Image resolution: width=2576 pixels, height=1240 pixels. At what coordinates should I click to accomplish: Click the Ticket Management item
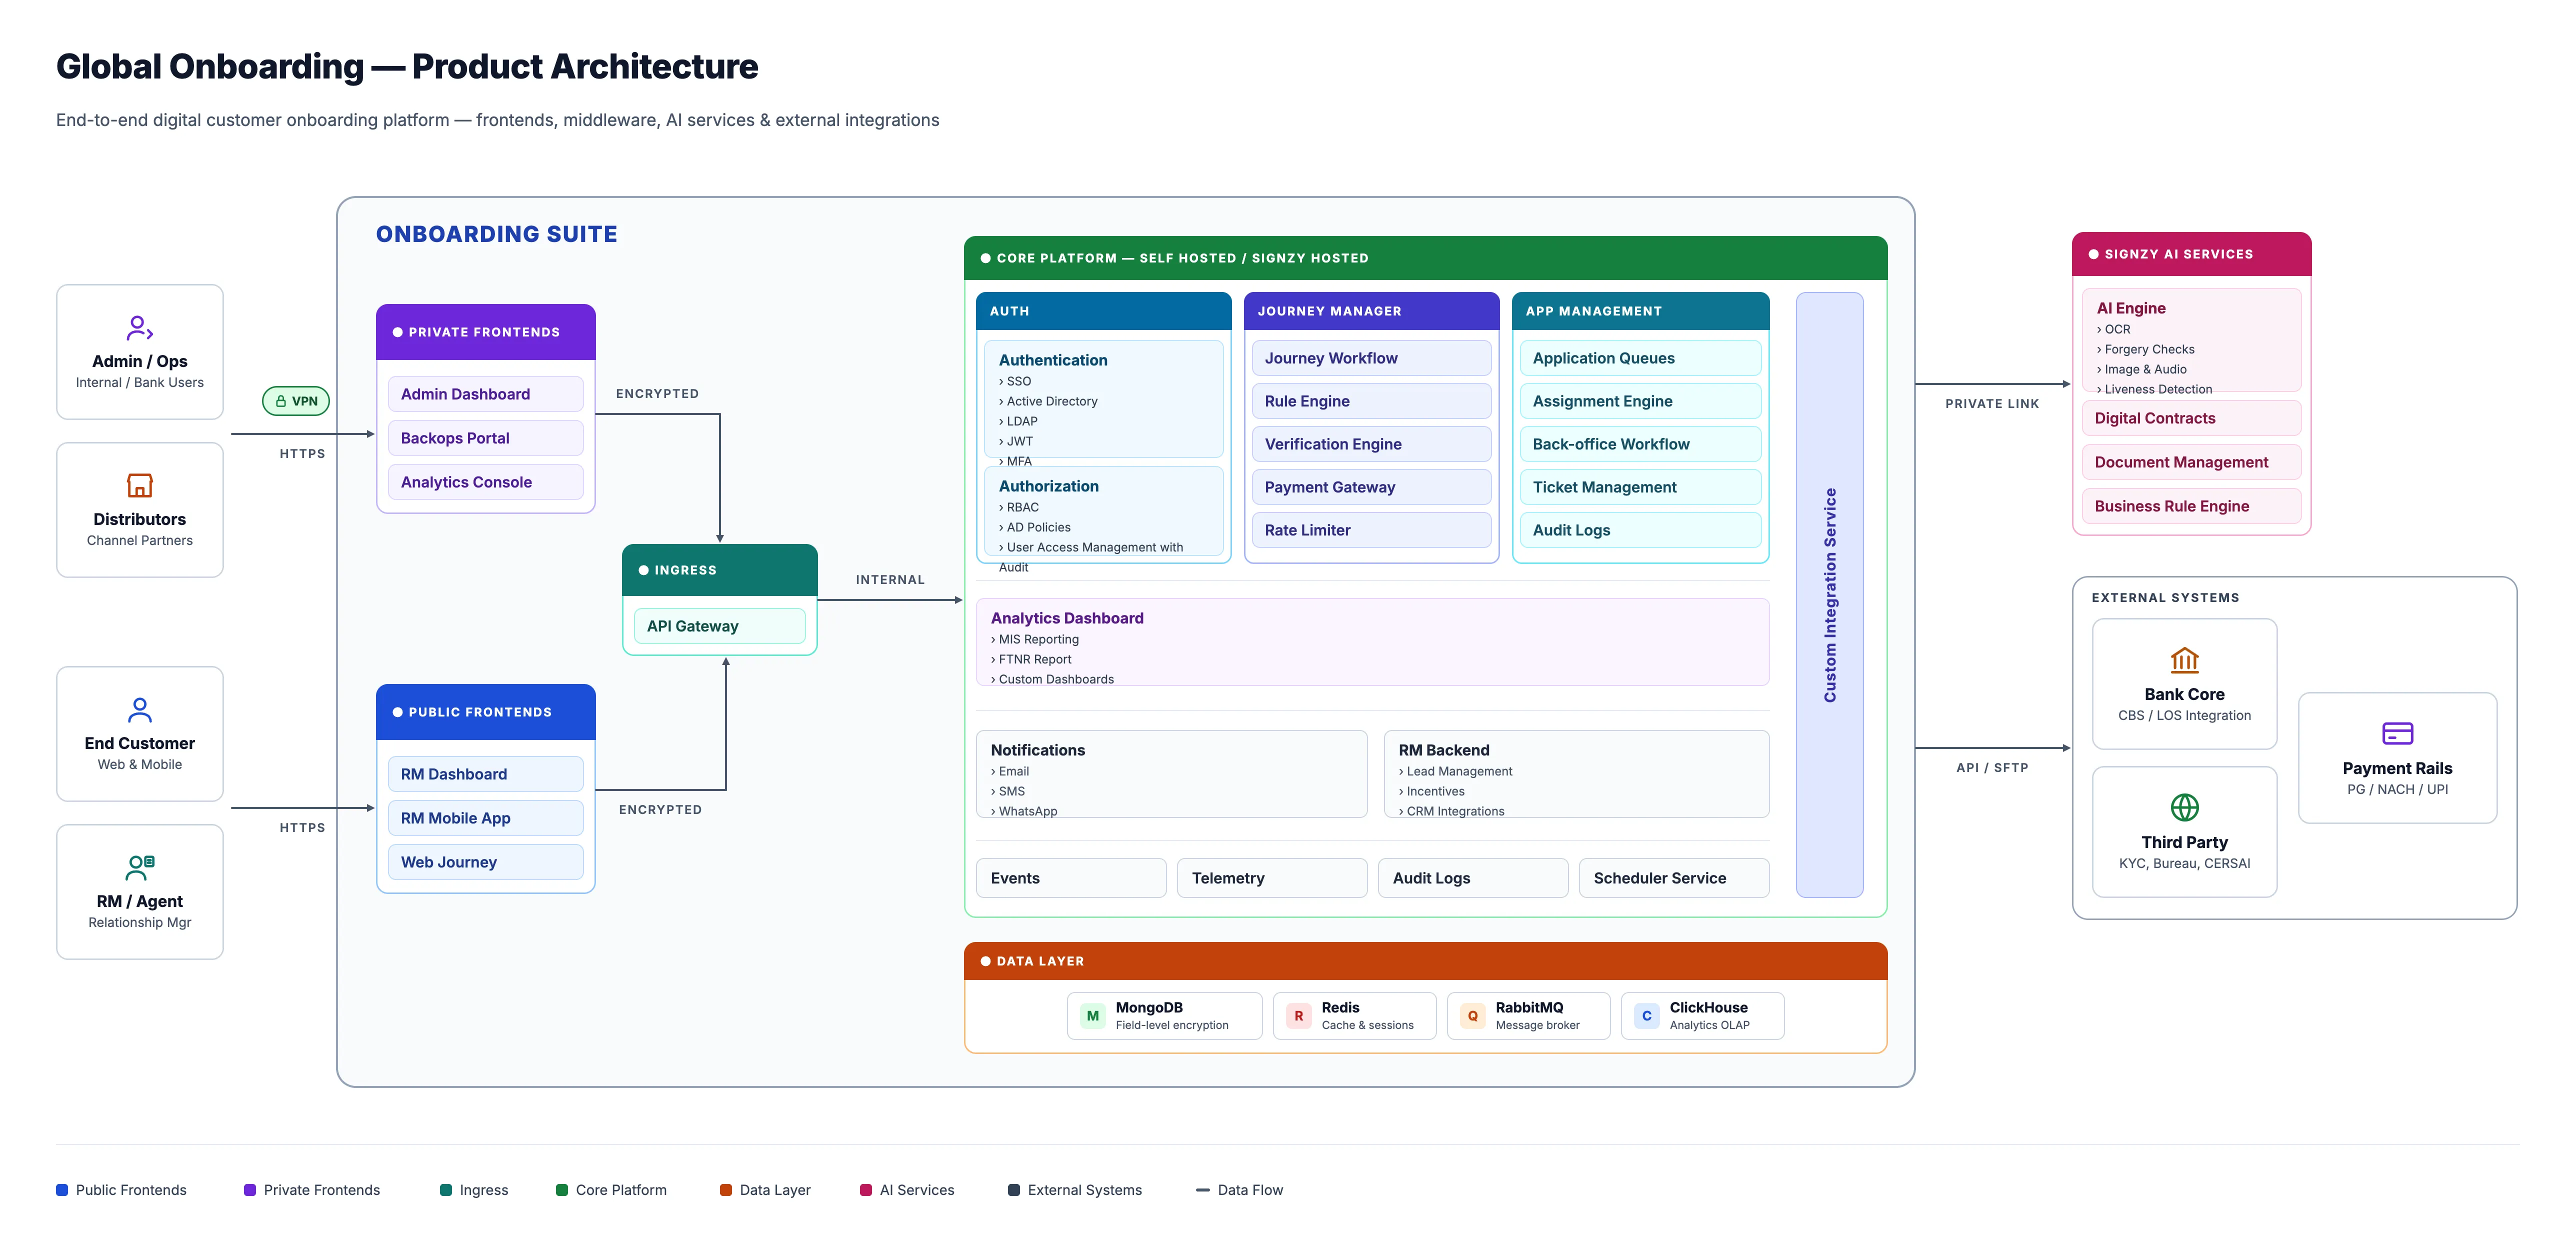tap(1640, 487)
